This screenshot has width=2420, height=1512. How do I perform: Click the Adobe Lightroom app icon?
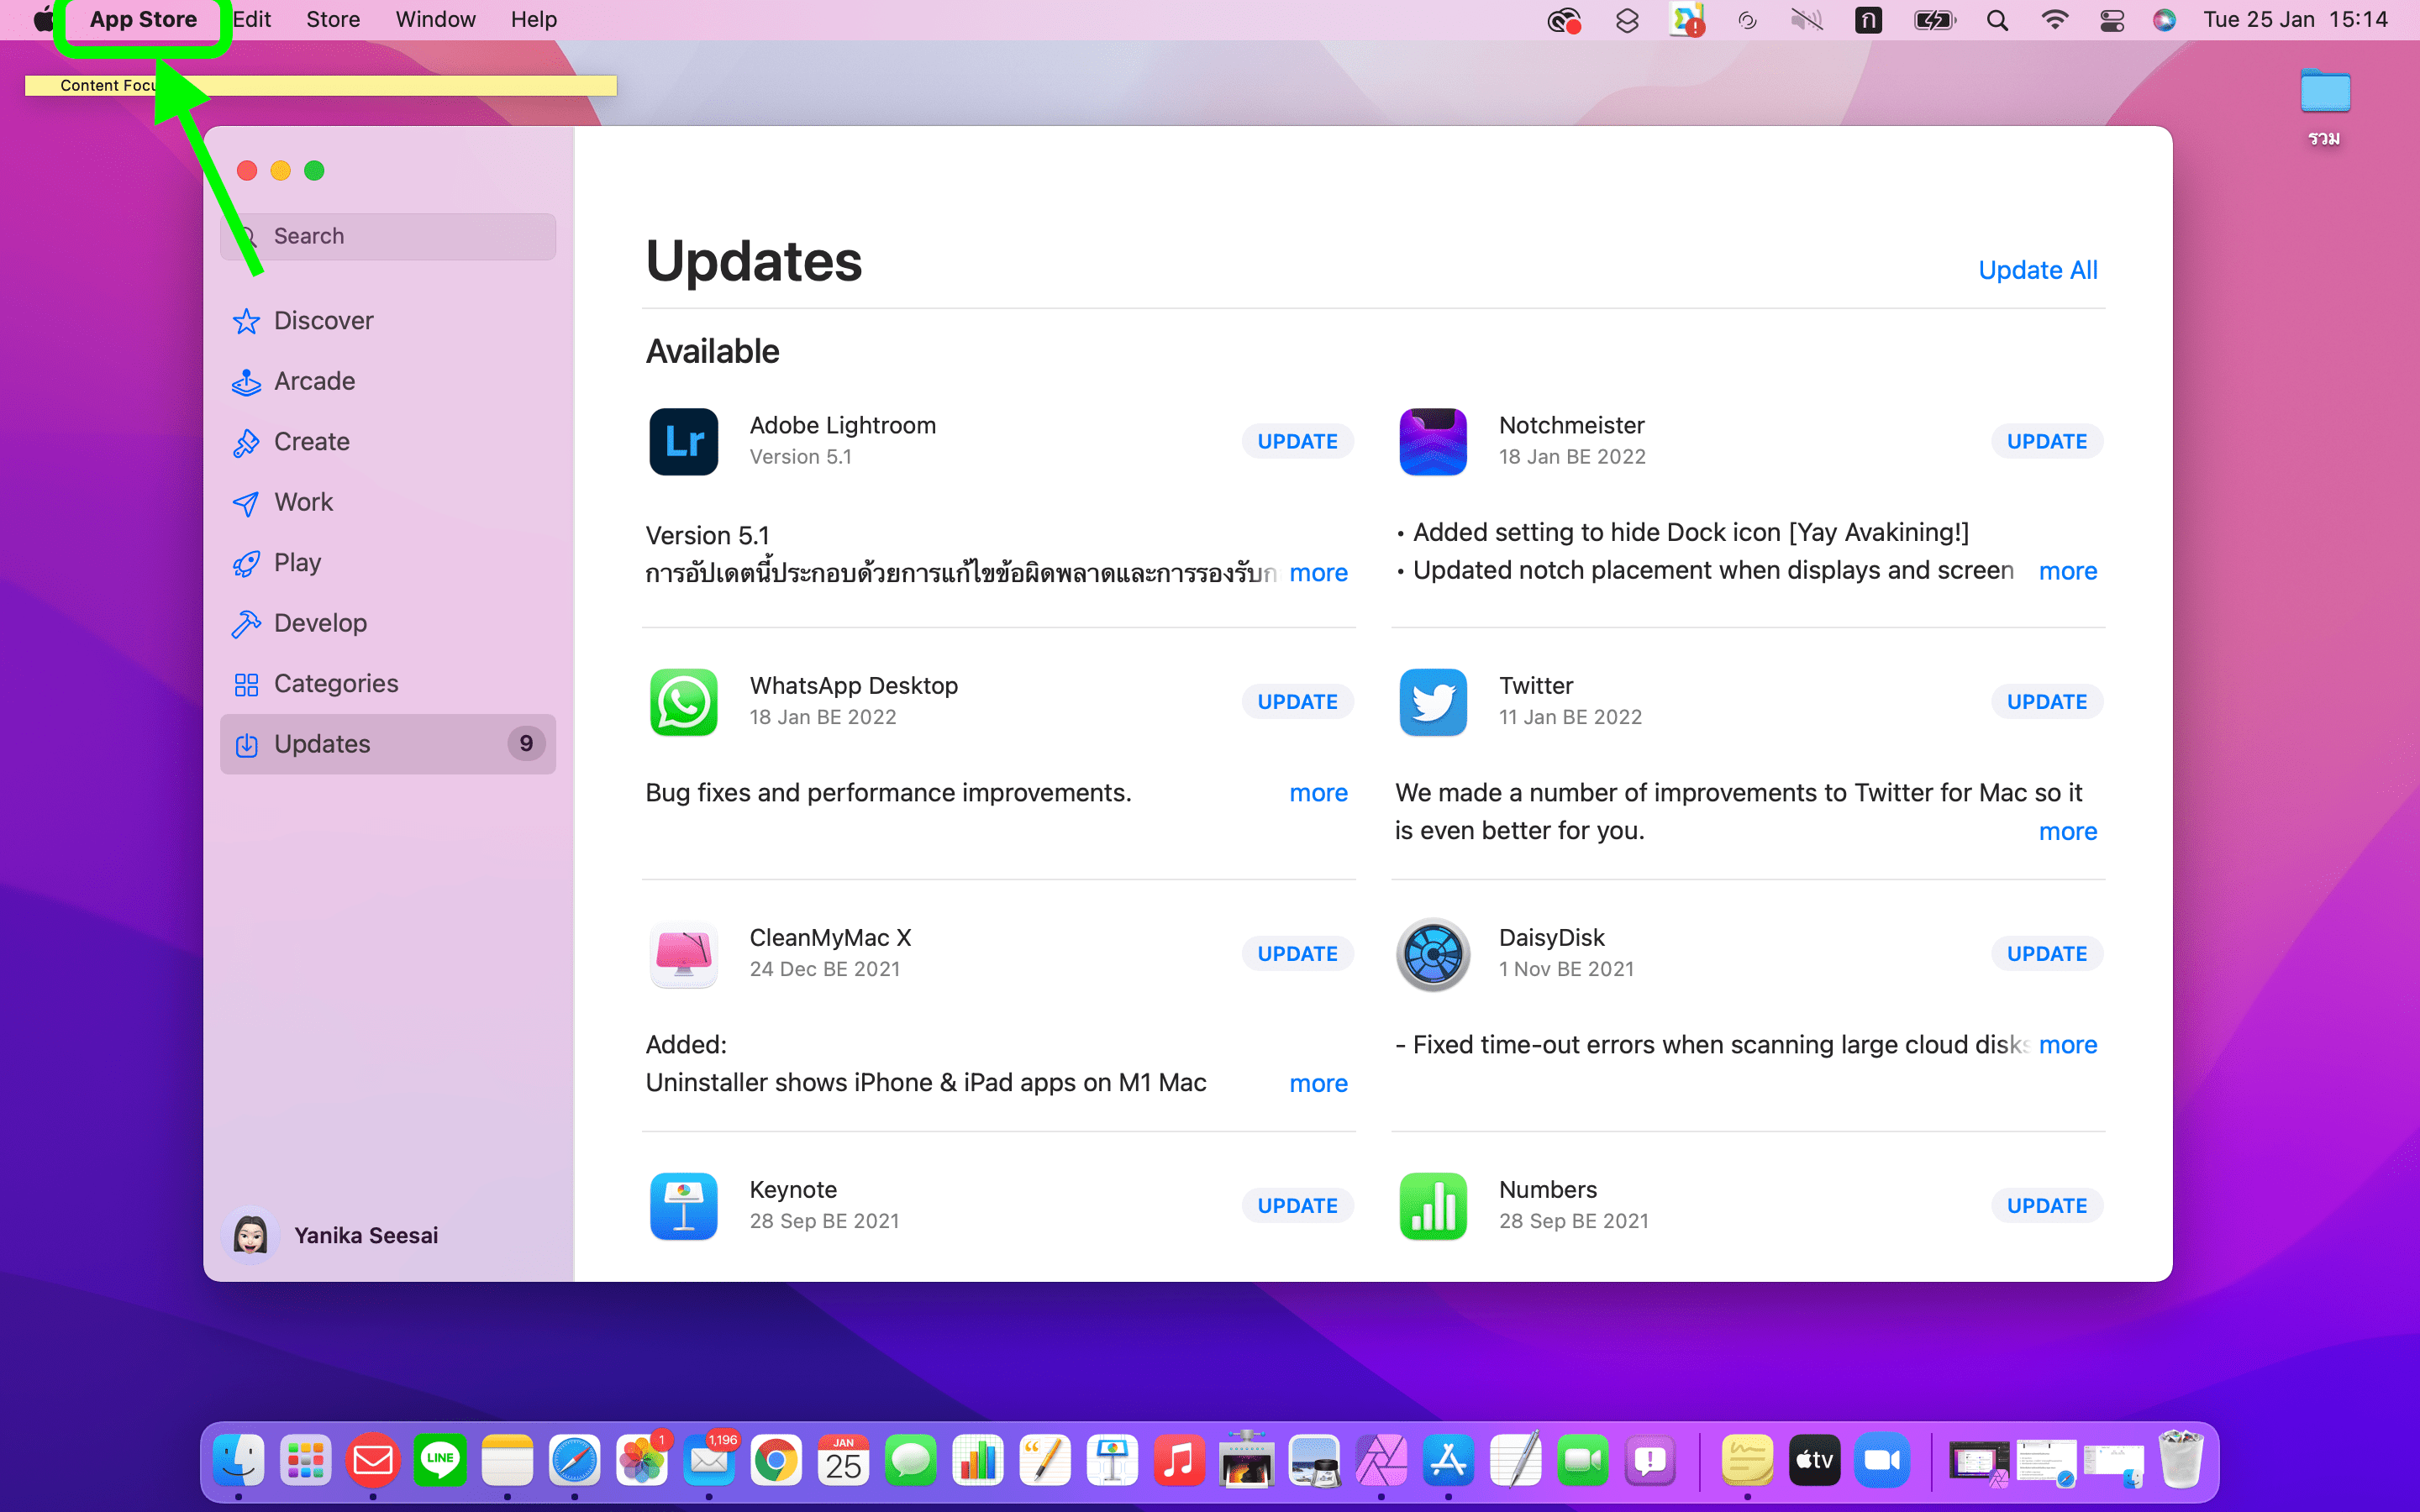pos(683,441)
